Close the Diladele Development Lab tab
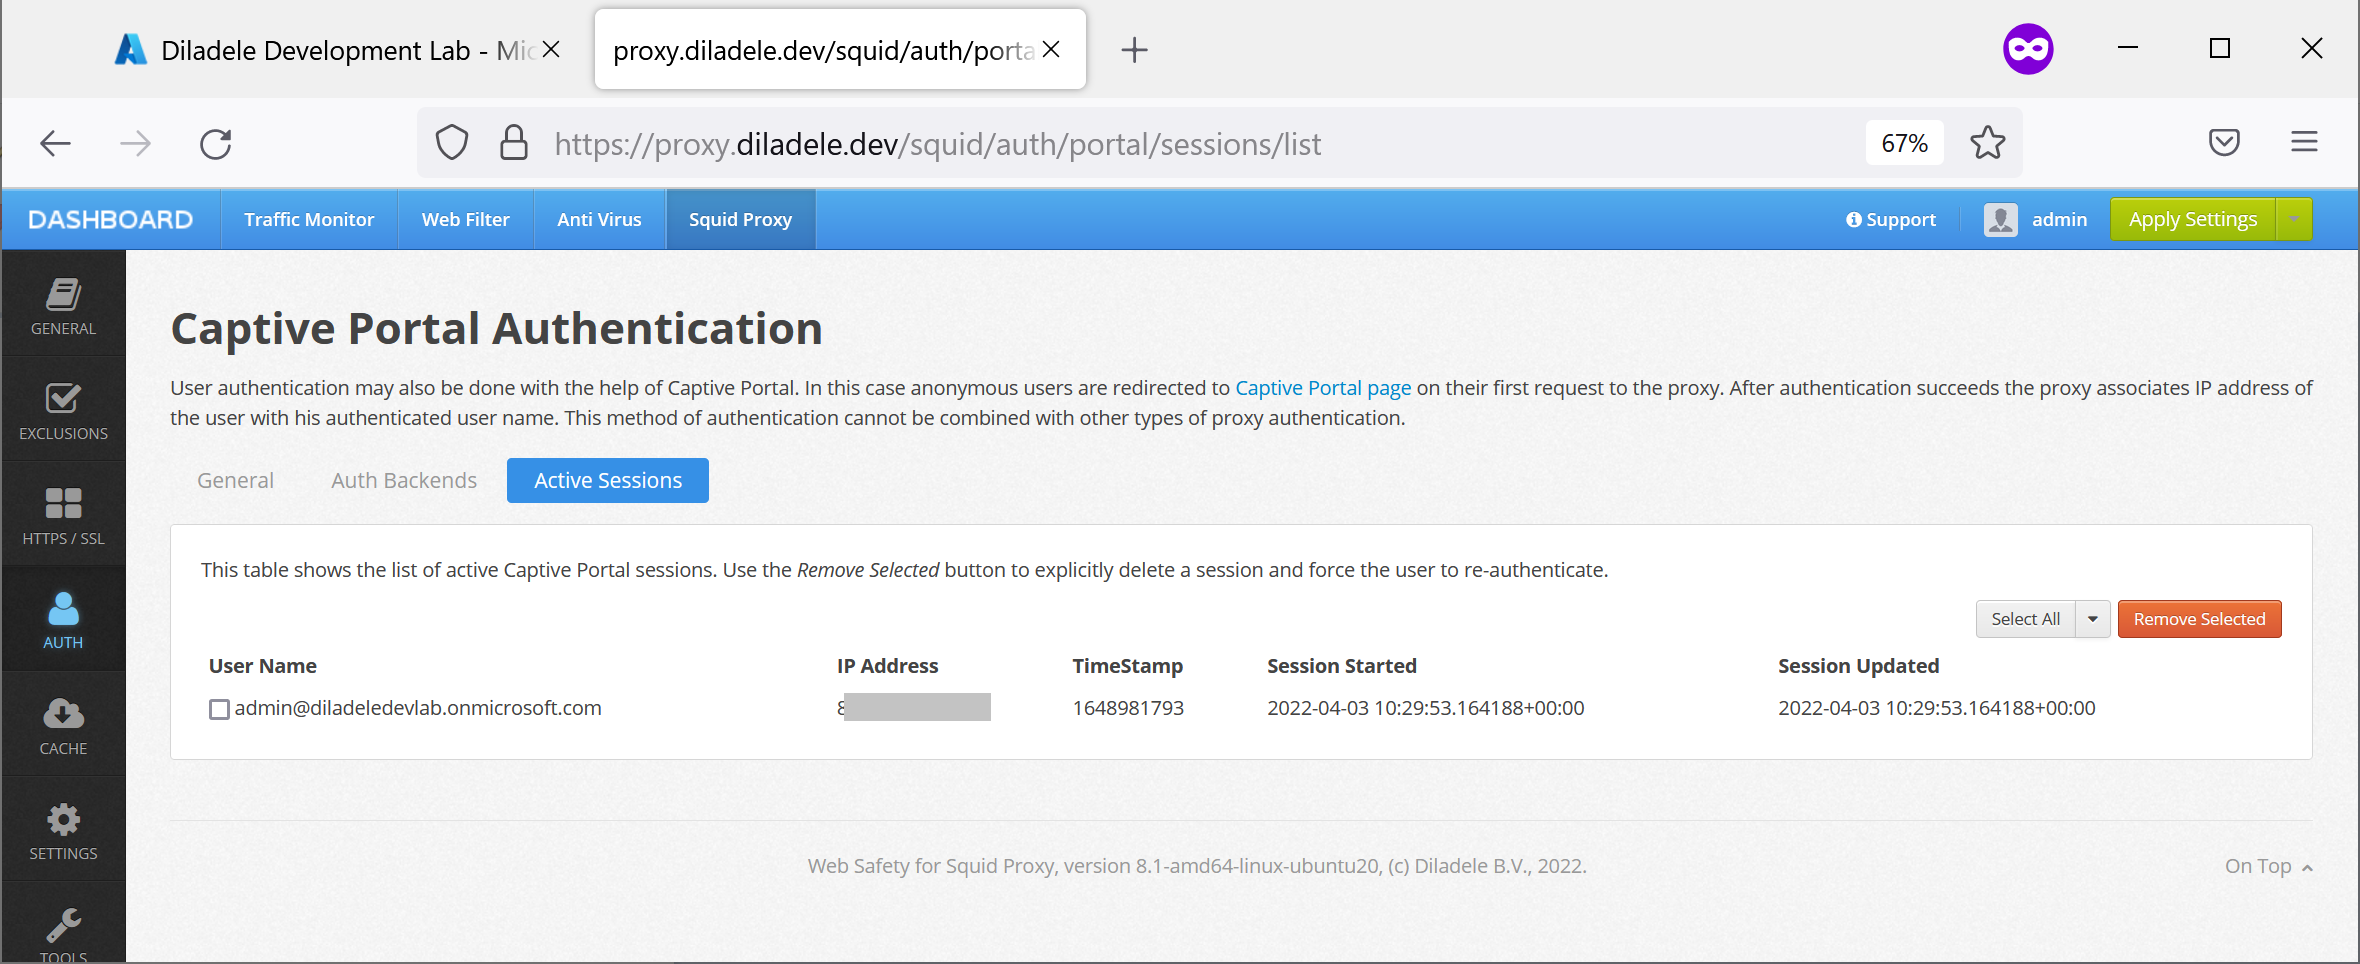Image resolution: width=2360 pixels, height=964 pixels. (551, 49)
